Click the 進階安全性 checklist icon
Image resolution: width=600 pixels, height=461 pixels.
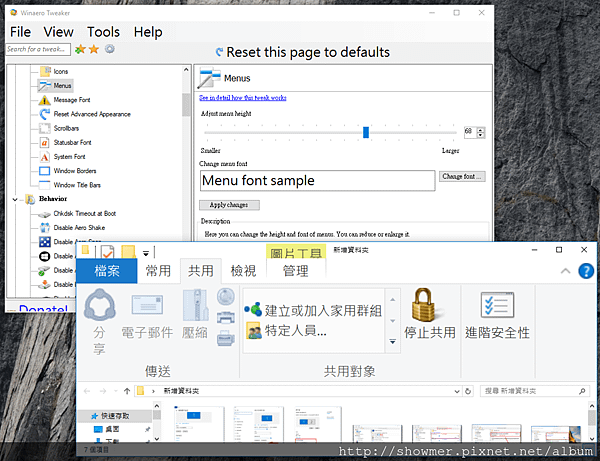[x=497, y=305]
